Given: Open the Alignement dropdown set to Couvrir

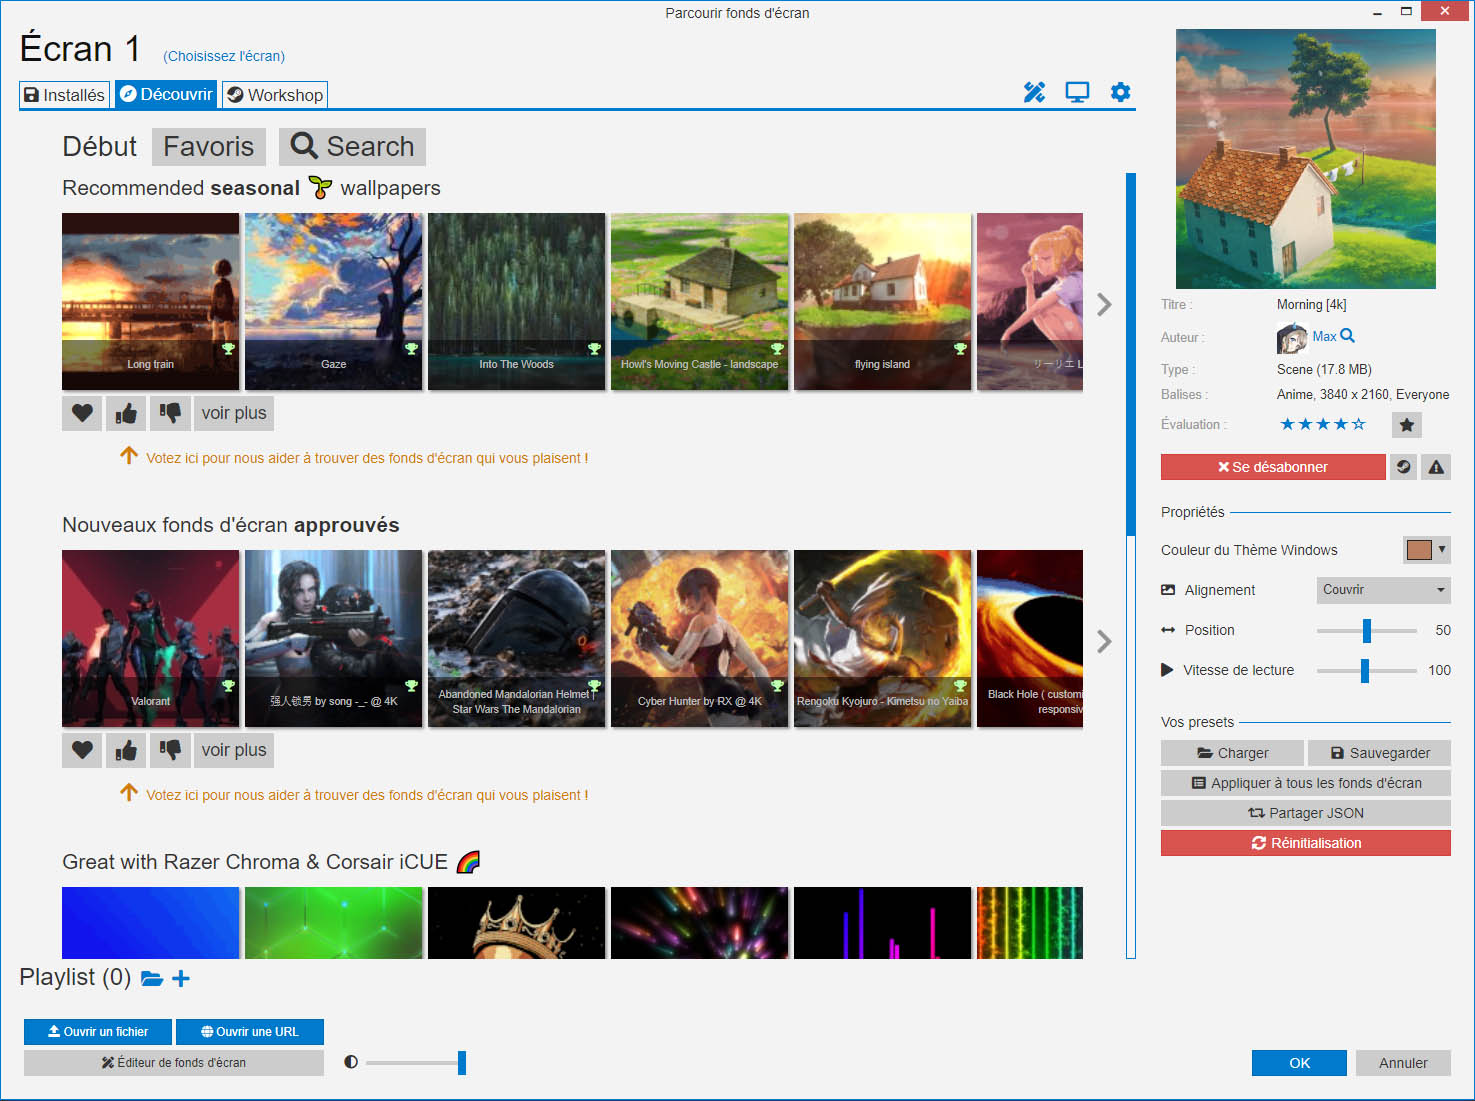Looking at the screenshot, I should (x=1384, y=590).
